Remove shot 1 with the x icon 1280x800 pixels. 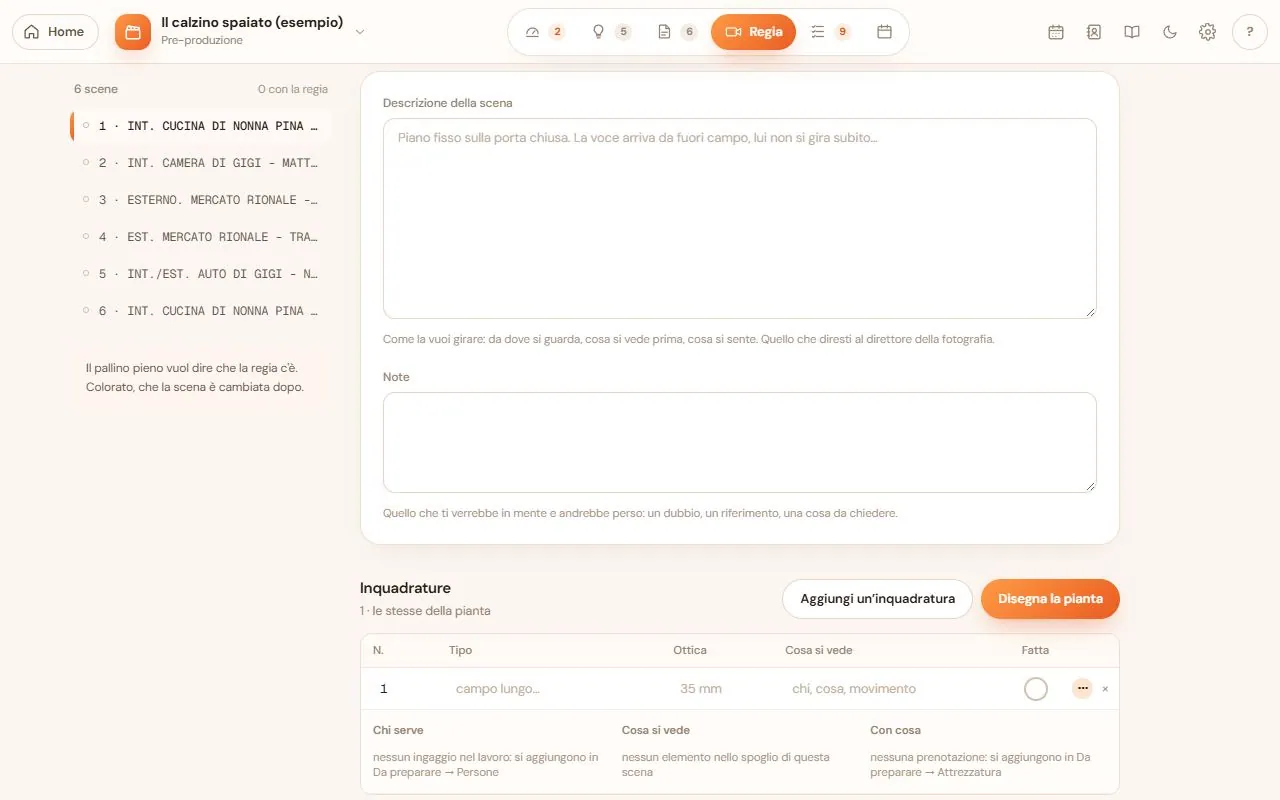click(x=1105, y=689)
